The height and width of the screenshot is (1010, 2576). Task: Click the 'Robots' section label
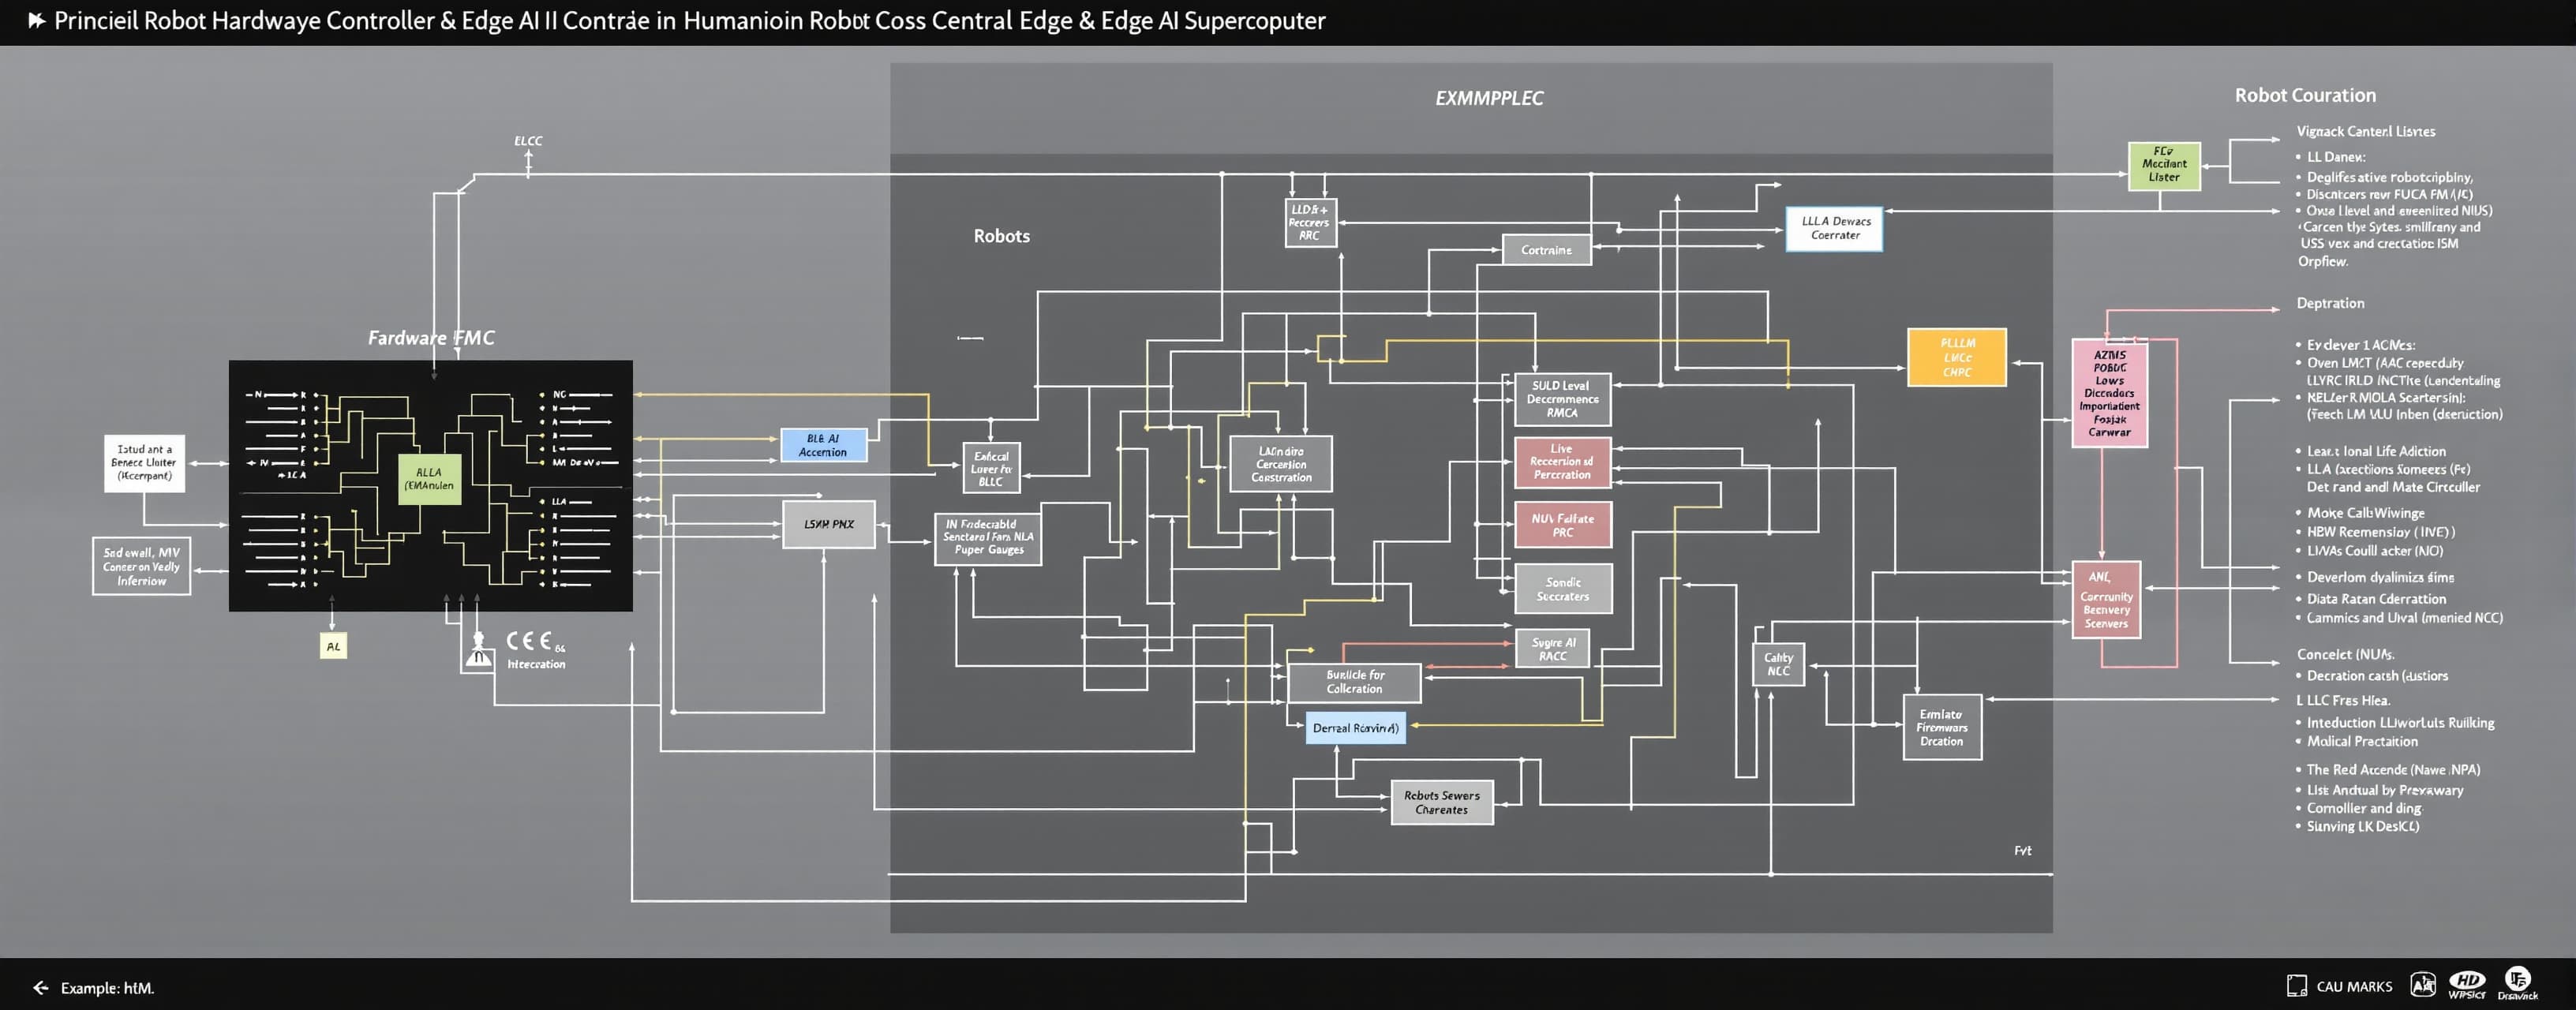[x=1002, y=236]
